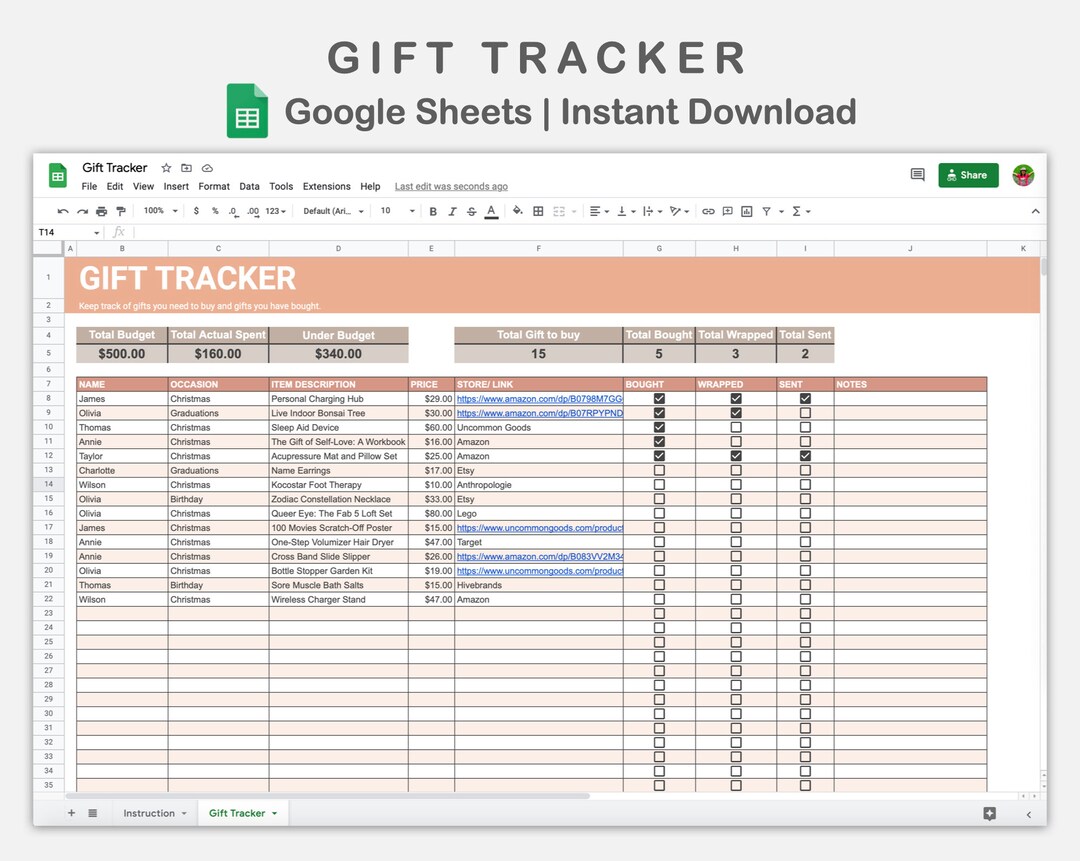The height and width of the screenshot is (861, 1080).
Task: Switch to the Instruction sheet tab
Action: click(x=152, y=813)
